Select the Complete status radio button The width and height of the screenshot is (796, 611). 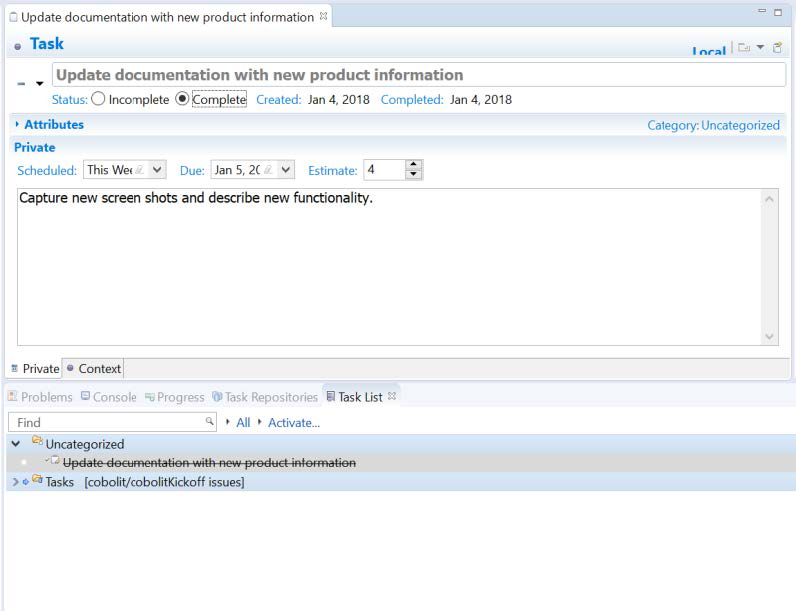[x=182, y=99]
